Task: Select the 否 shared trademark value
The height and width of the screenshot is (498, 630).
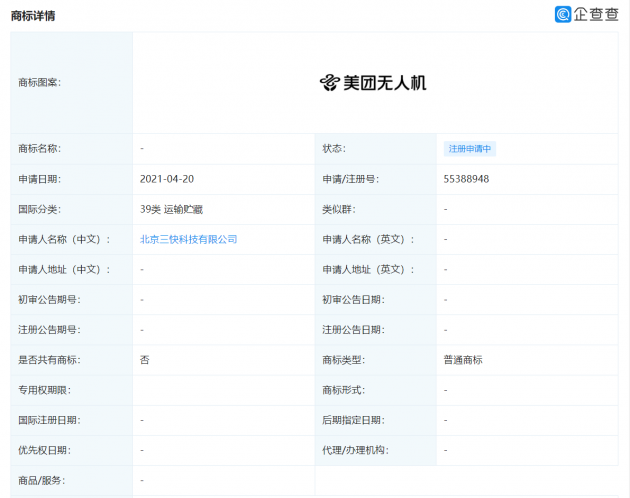Action: click(x=145, y=360)
